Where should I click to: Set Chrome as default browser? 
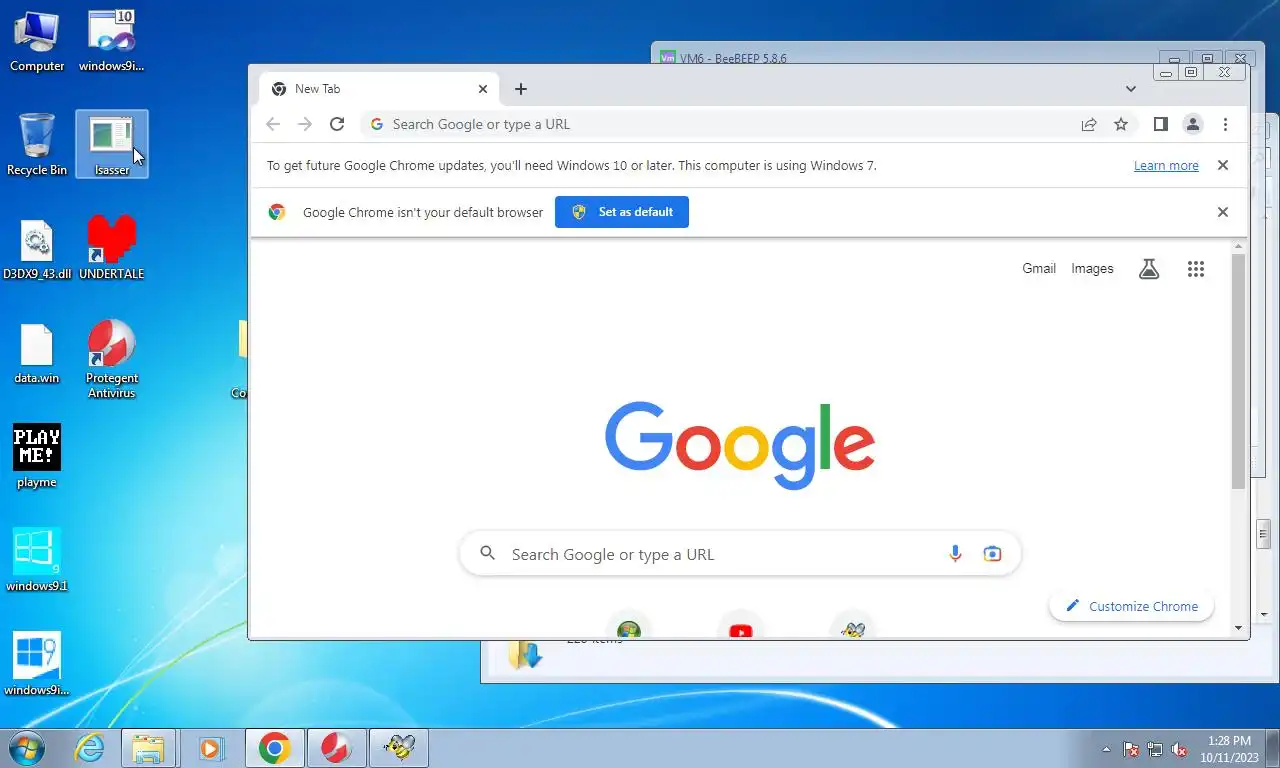coord(622,212)
